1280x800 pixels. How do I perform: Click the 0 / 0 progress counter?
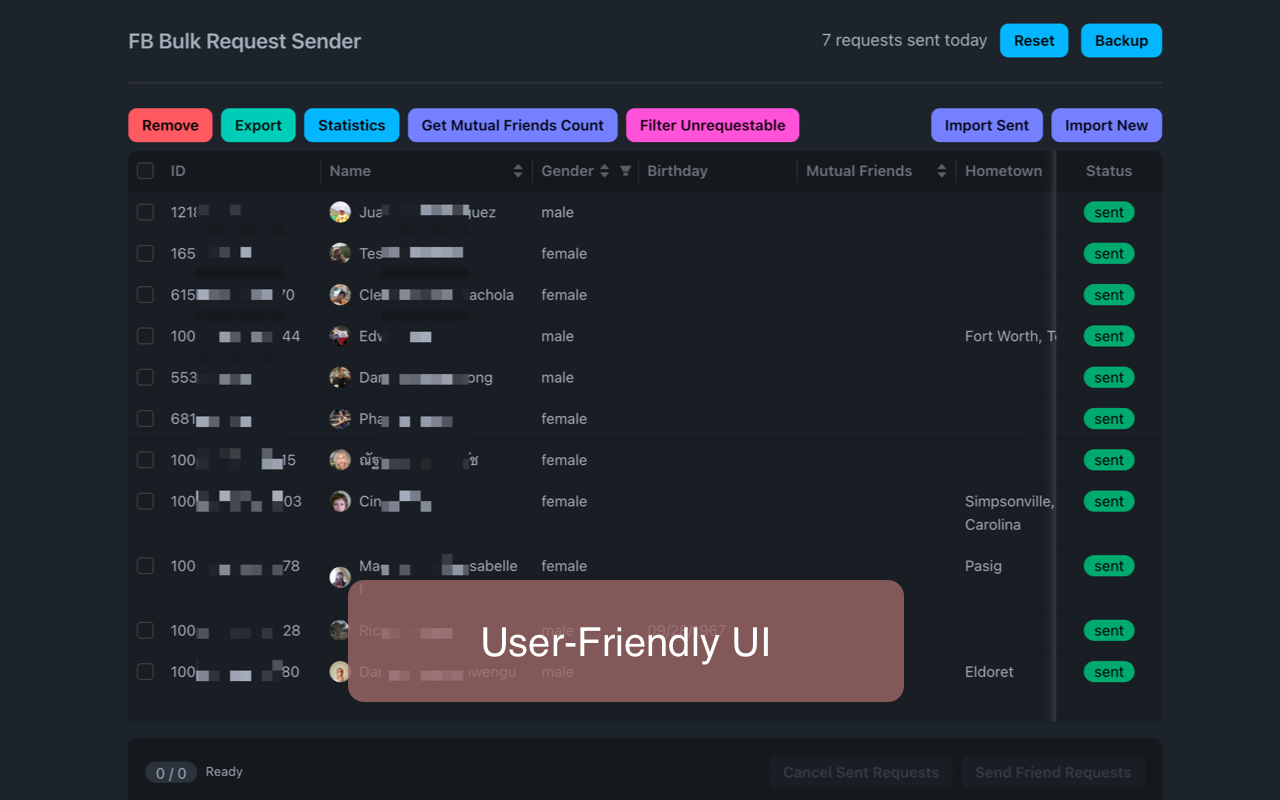(171, 773)
